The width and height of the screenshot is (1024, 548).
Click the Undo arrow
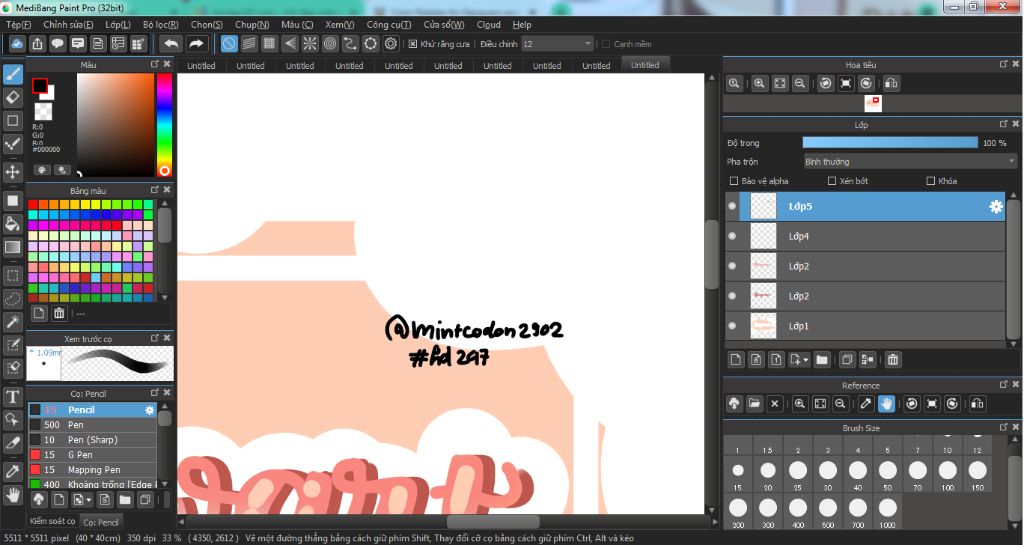click(x=171, y=44)
